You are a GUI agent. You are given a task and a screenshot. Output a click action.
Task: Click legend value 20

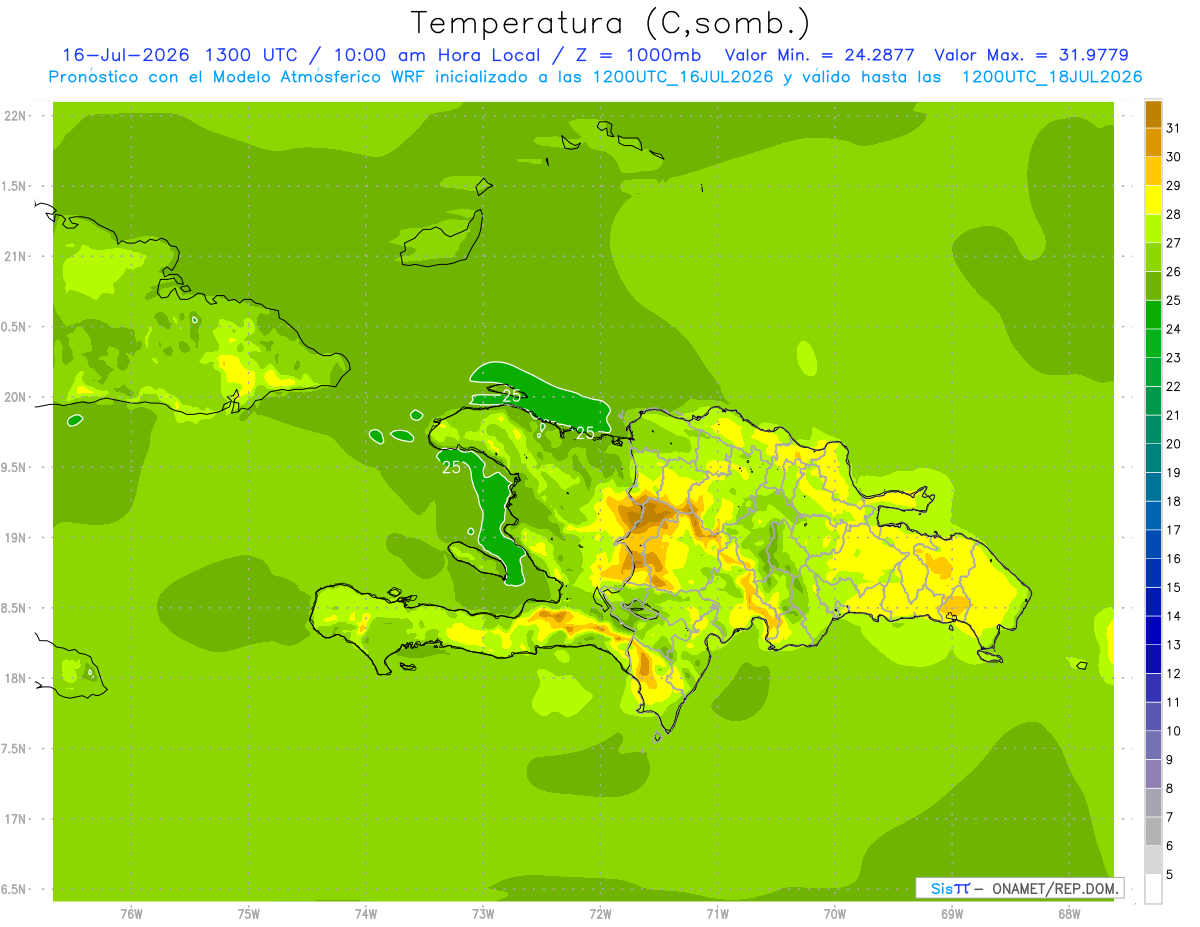pyautogui.click(x=1174, y=444)
